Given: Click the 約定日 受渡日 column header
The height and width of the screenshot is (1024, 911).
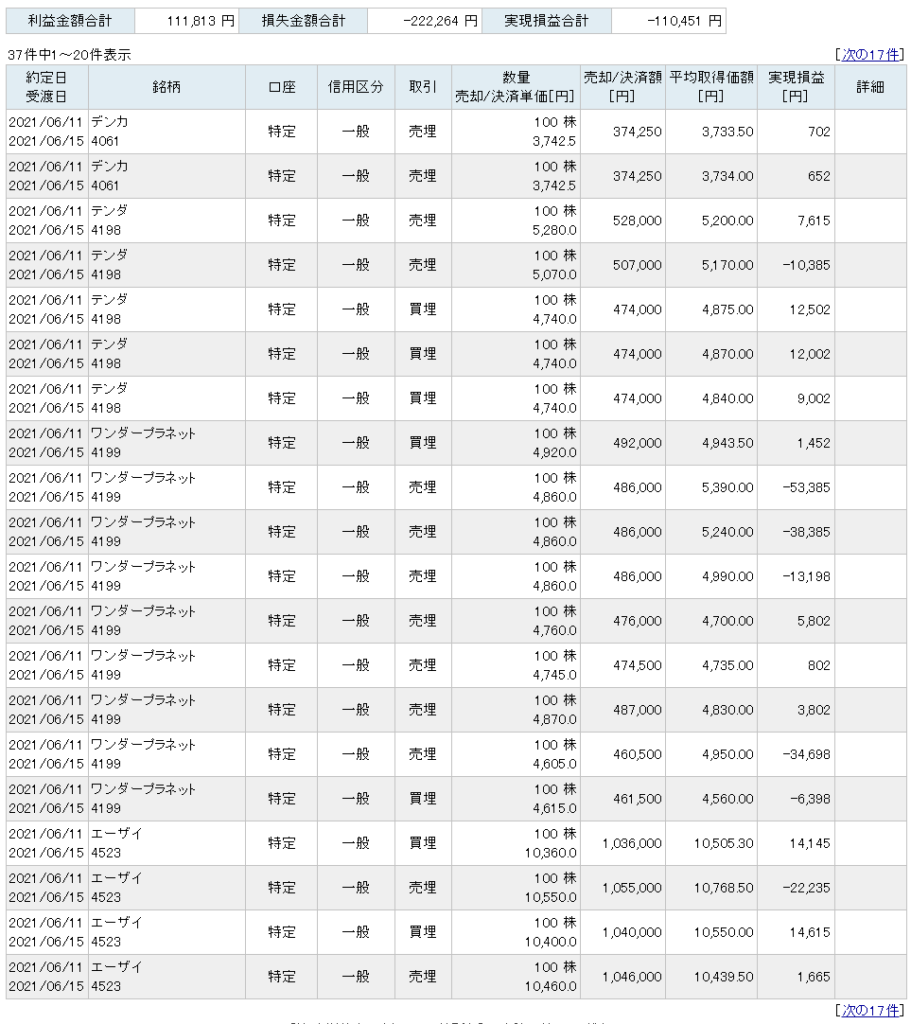Looking at the screenshot, I should [x=47, y=87].
